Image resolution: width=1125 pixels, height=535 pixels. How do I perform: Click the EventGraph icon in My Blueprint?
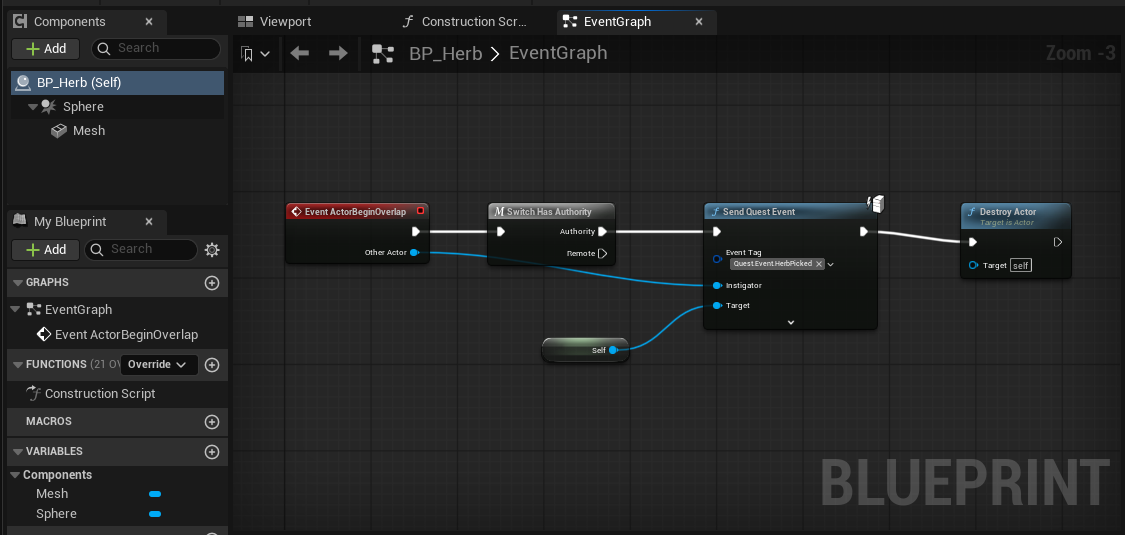coord(34,310)
